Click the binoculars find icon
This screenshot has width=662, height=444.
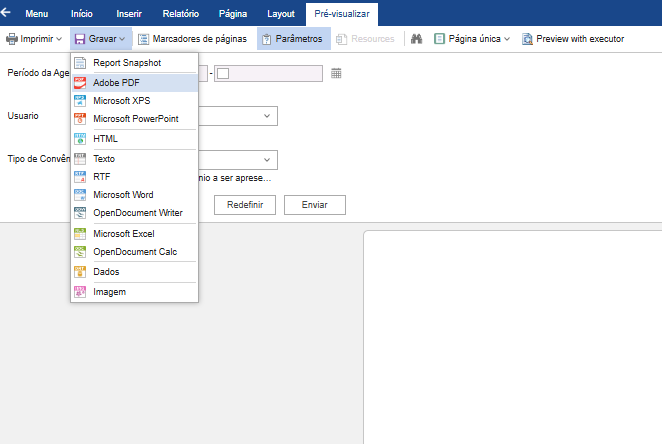[416, 39]
